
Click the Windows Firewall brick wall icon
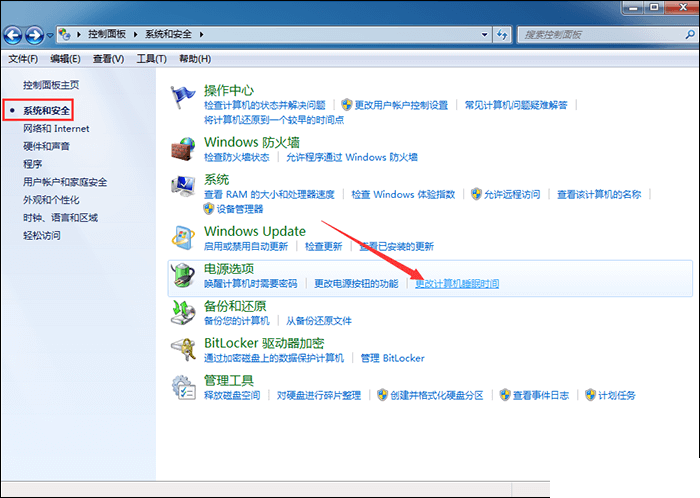coord(183,149)
